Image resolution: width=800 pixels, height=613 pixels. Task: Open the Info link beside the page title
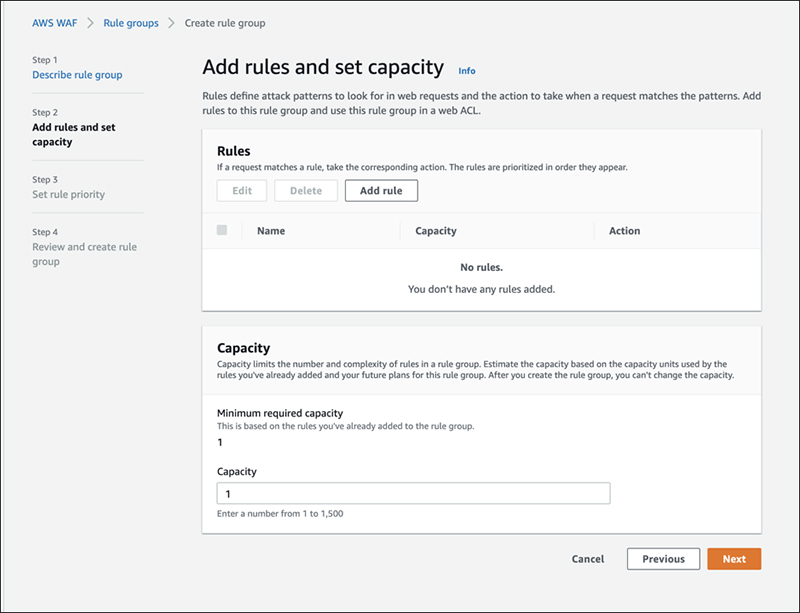pyautogui.click(x=466, y=71)
